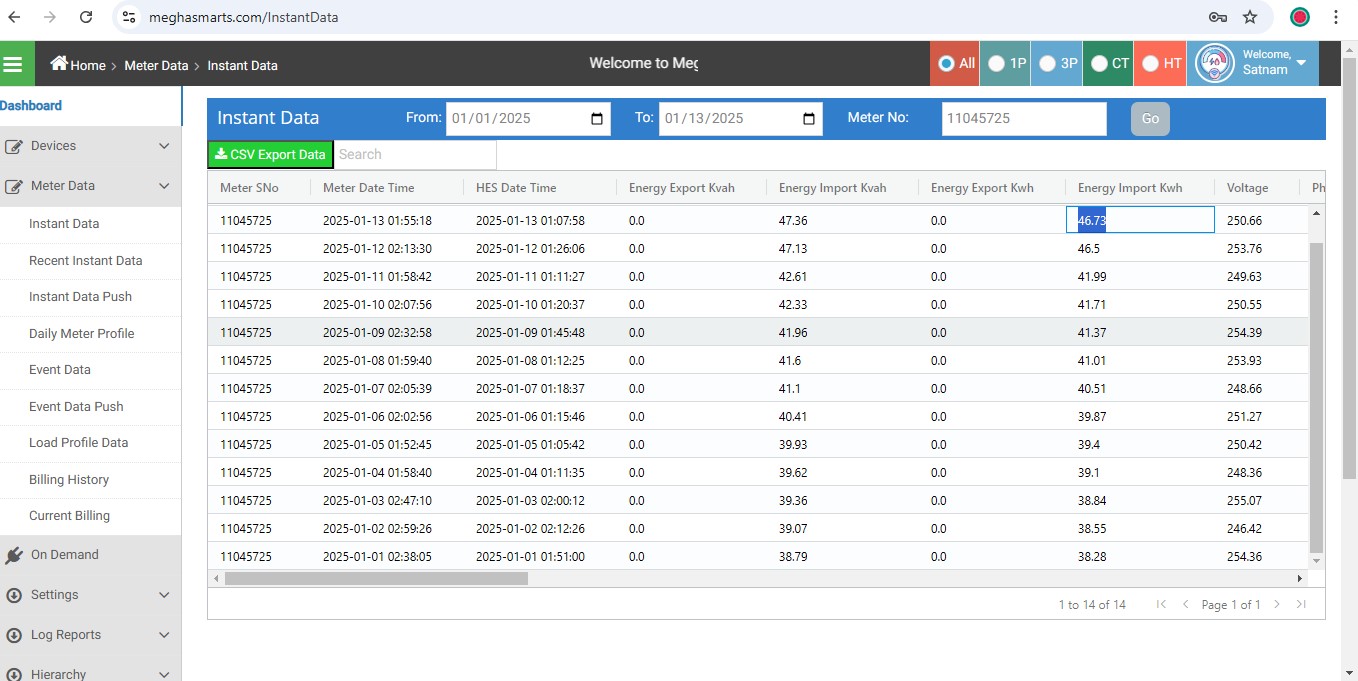Open Instant Data Push in sidebar
This screenshot has height=681, width=1358.
coord(80,297)
